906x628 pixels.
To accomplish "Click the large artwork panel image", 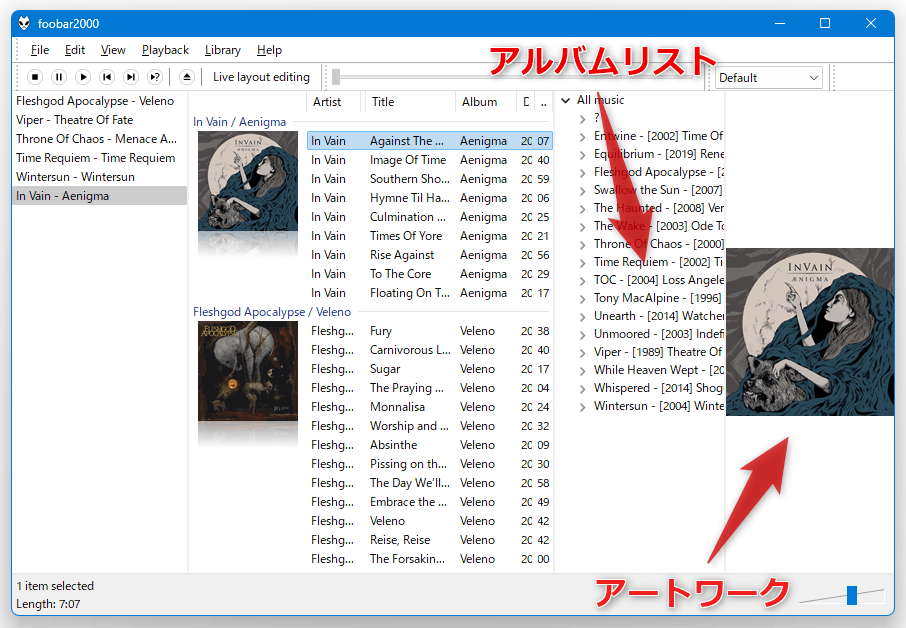I will tap(810, 332).
